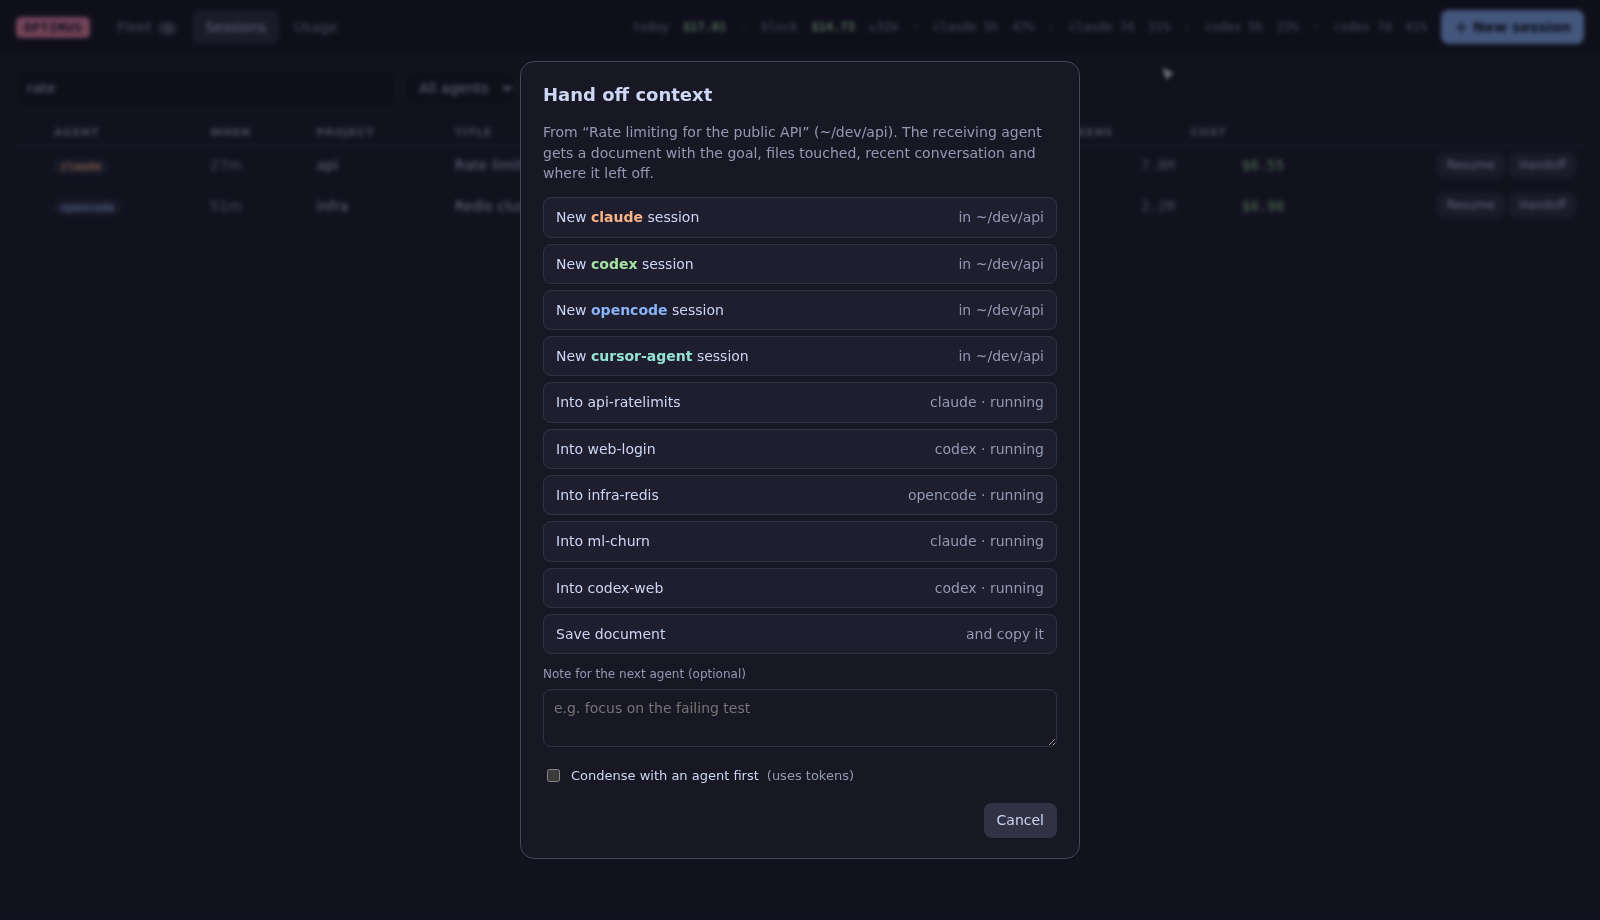Hand off into ml-churn session
This screenshot has width=1600, height=920.
point(800,541)
